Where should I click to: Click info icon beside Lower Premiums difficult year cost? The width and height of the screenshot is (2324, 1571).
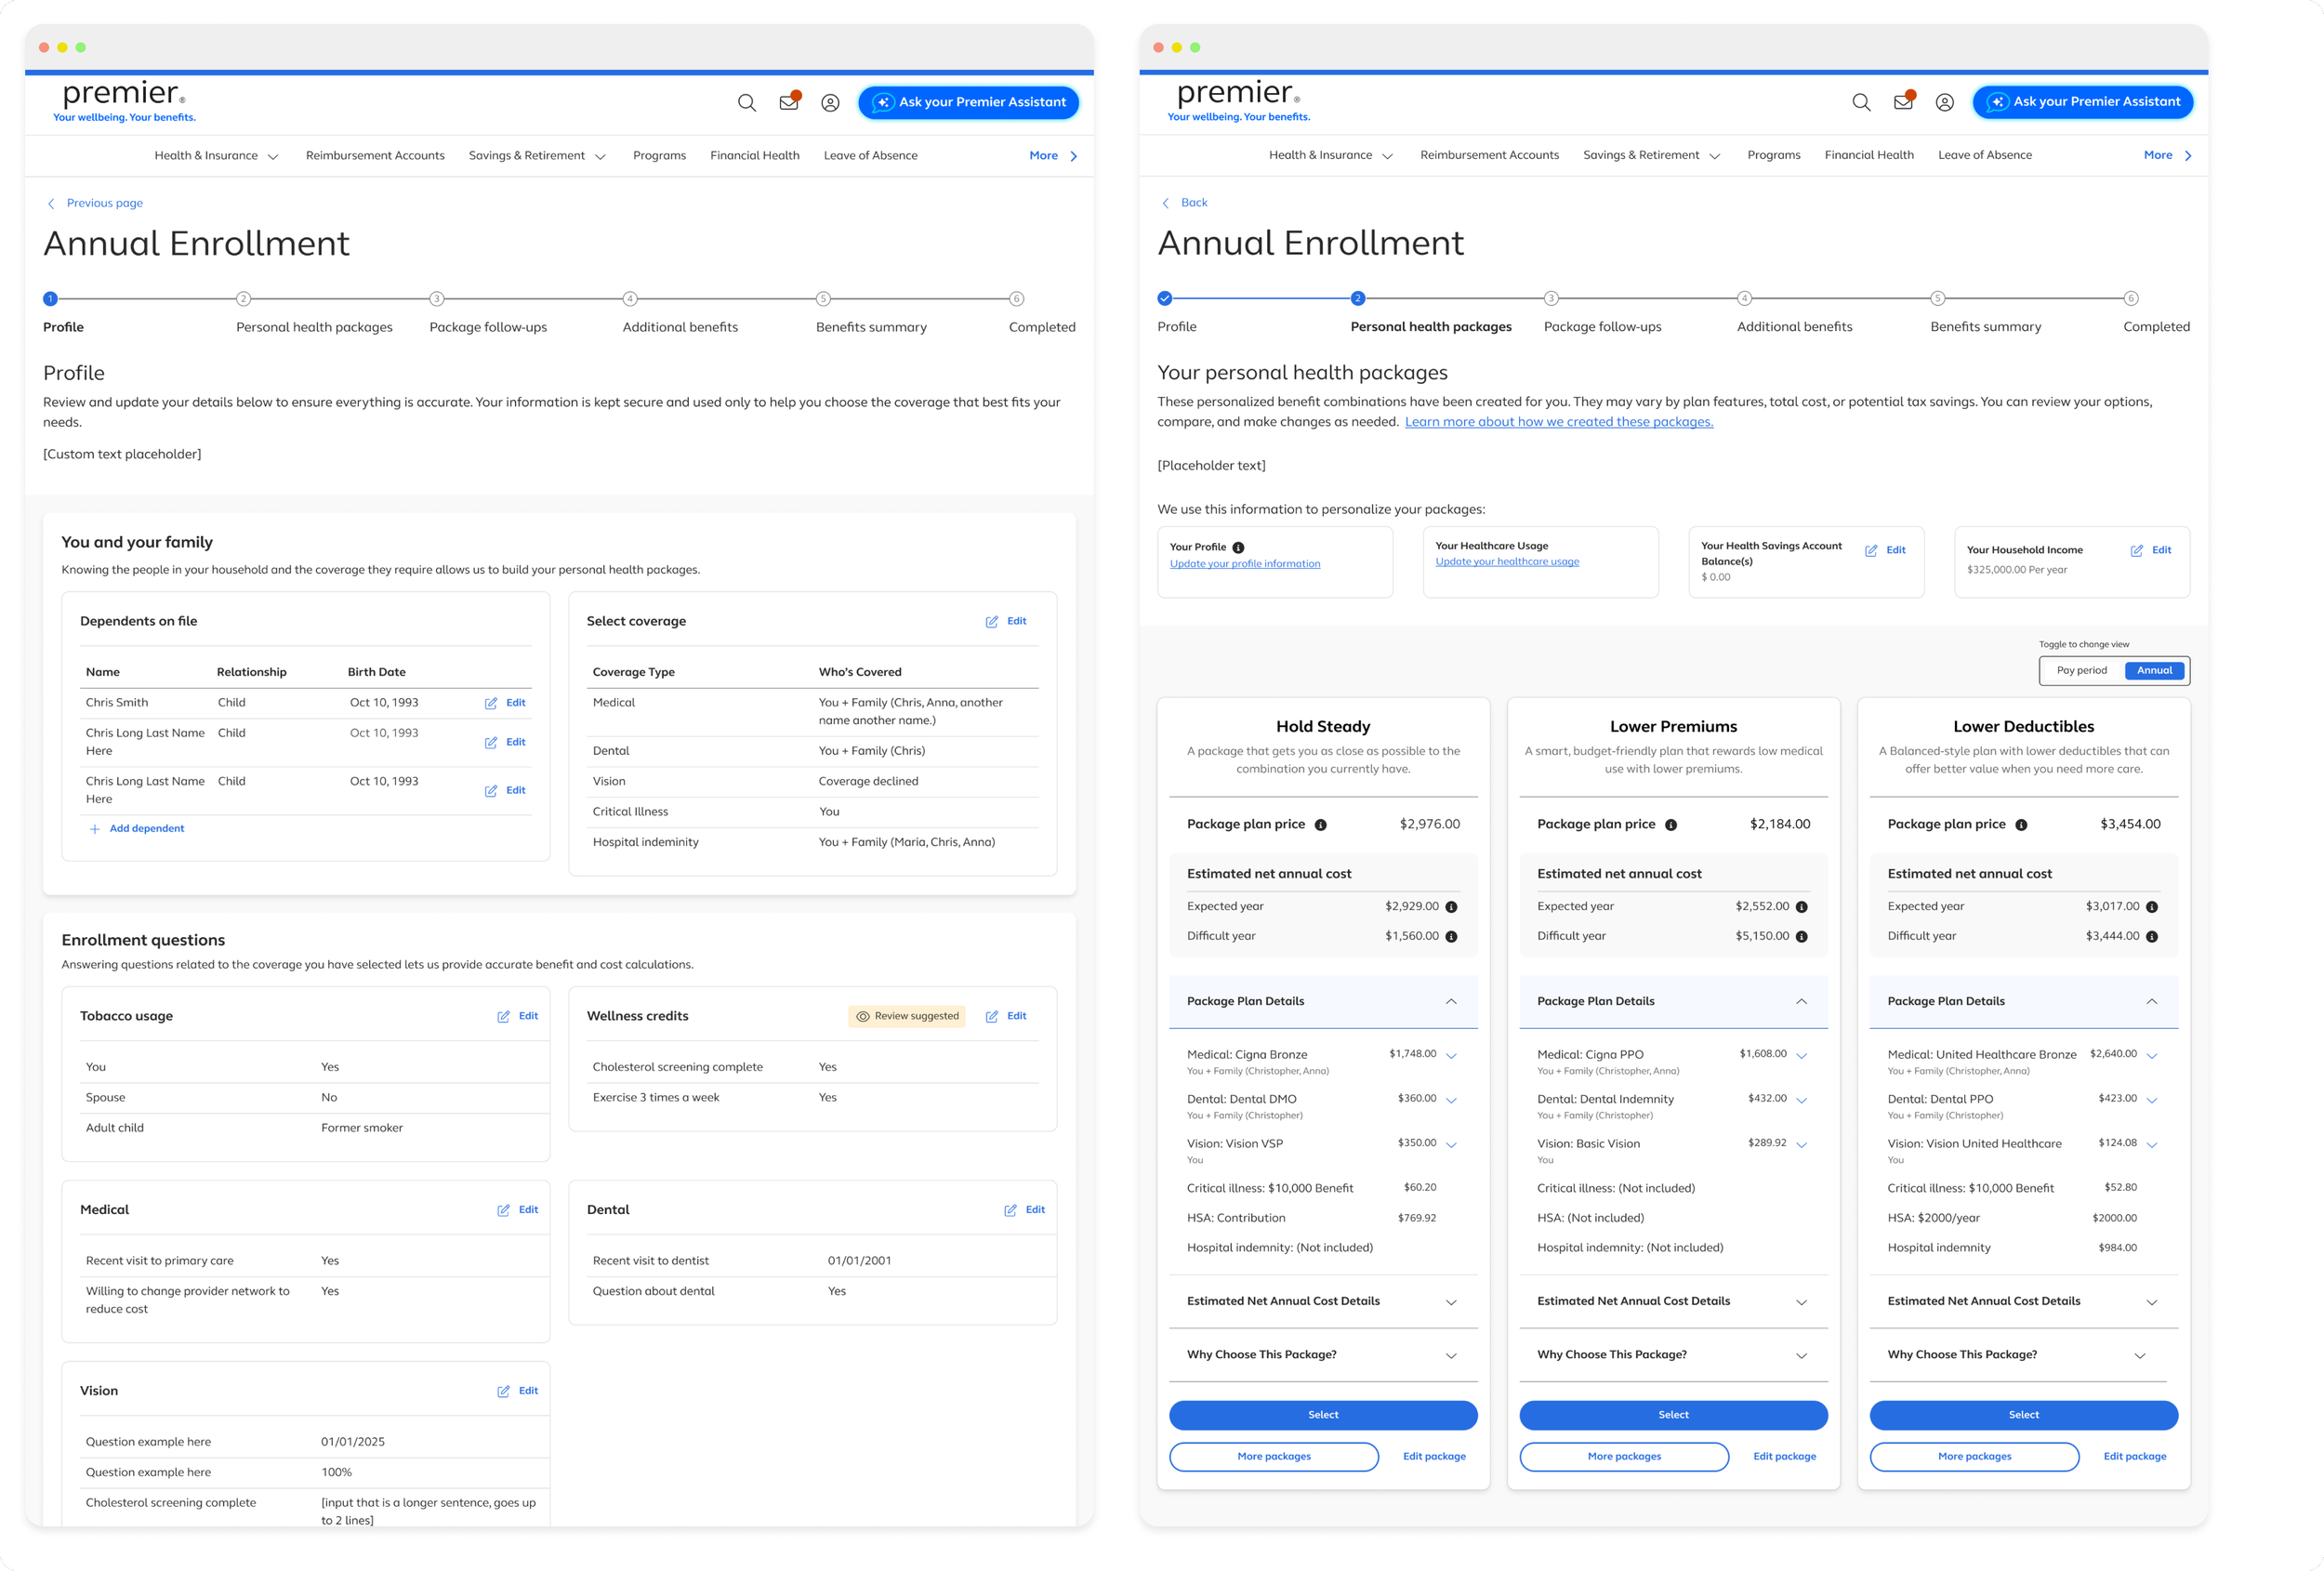pos(1801,937)
